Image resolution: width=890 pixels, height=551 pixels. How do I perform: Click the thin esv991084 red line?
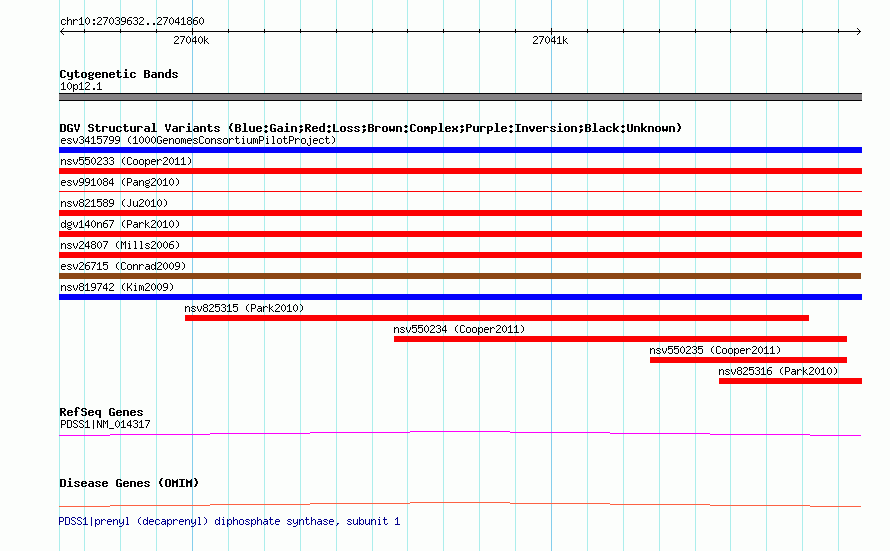tap(460, 192)
